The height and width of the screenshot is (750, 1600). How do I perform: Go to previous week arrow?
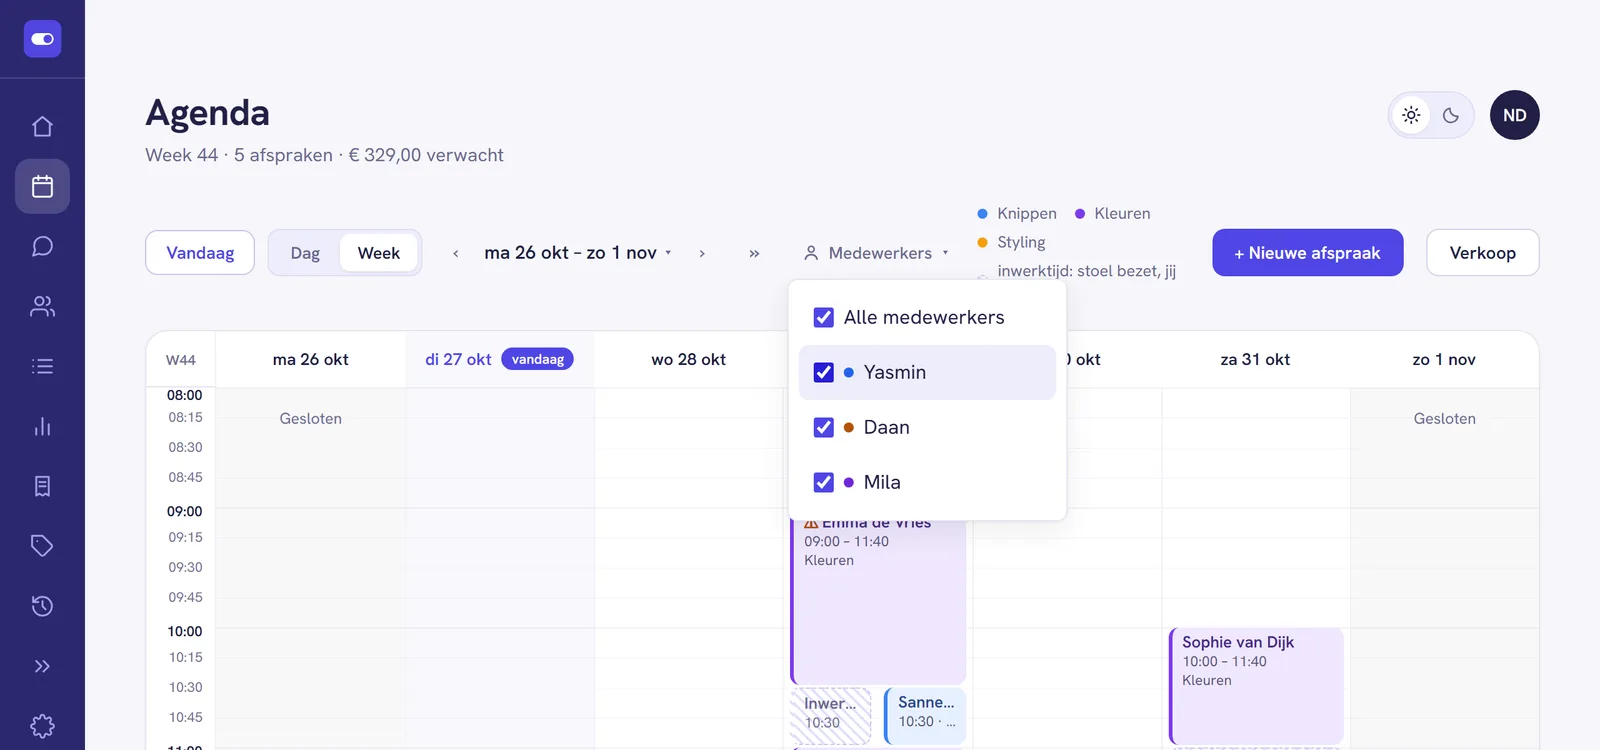point(456,253)
